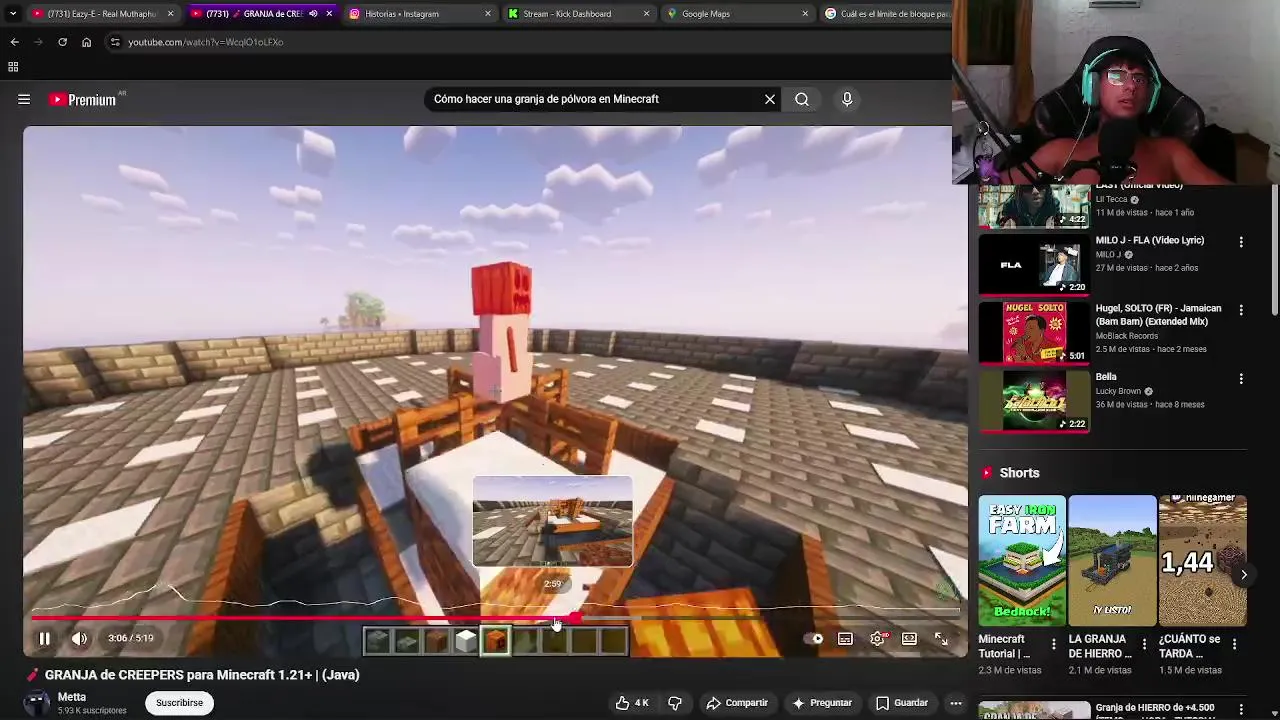The height and width of the screenshot is (720, 1280).
Task: Expand the tab search dropdown arrow
Action: 12,14
